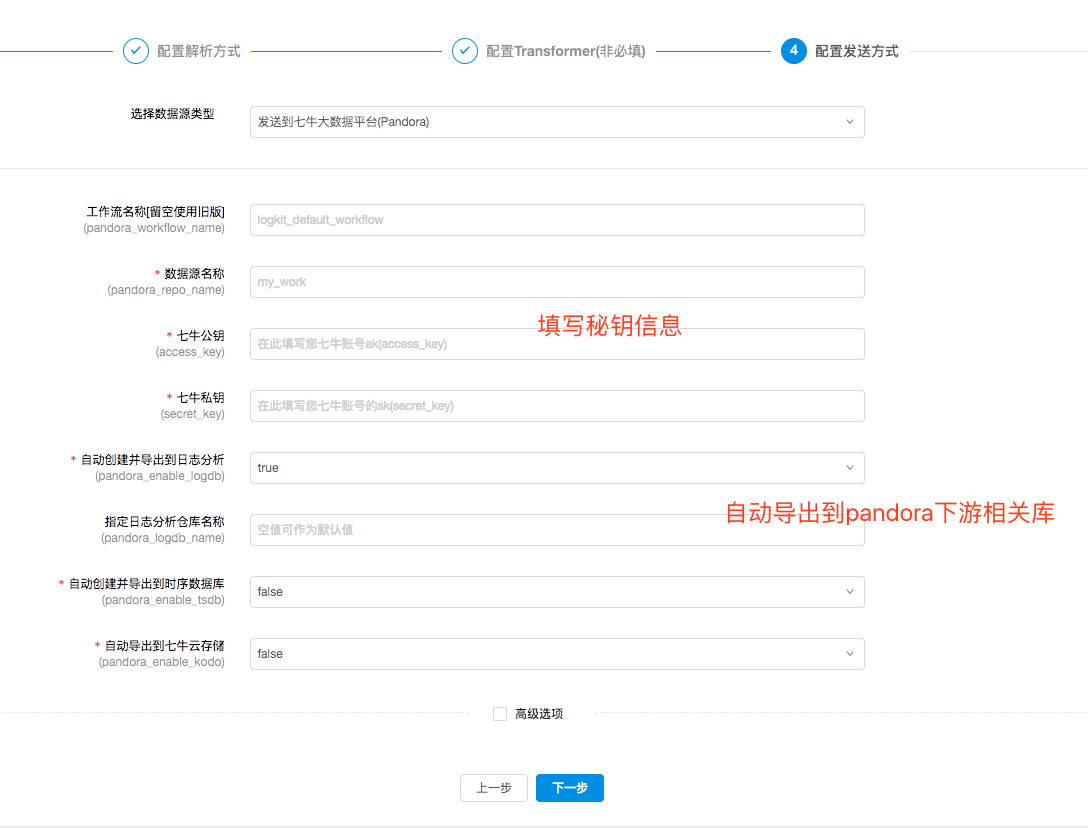Click the (pandora_enable_kodo) sublabel
This screenshot has width=1088, height=828.
pos(162,662)
